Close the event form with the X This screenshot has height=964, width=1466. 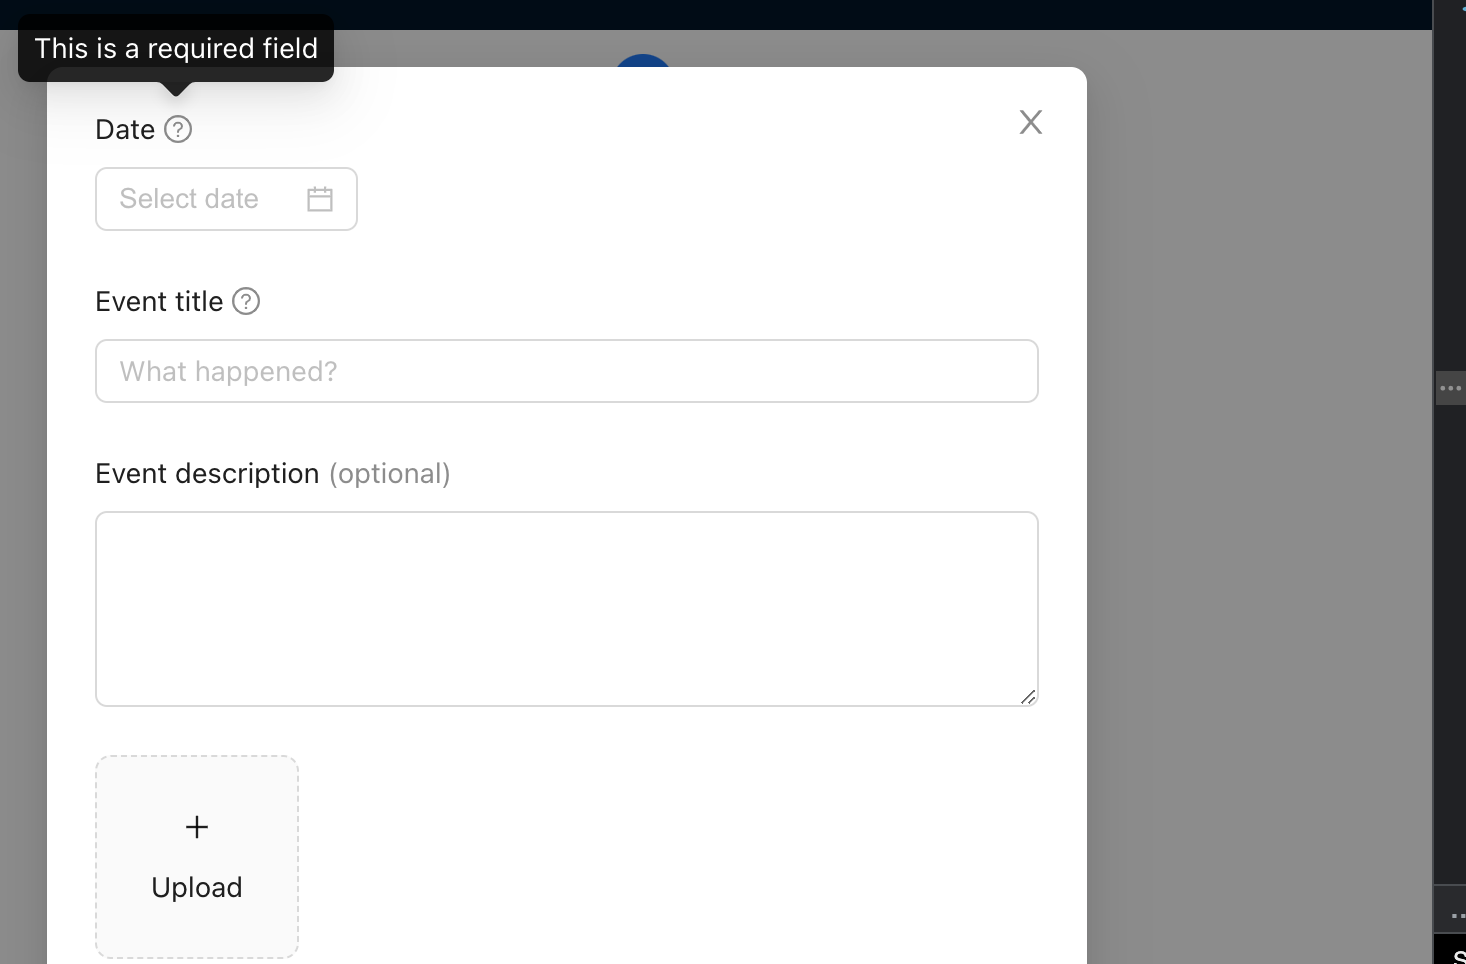(x=1030, y=122)
